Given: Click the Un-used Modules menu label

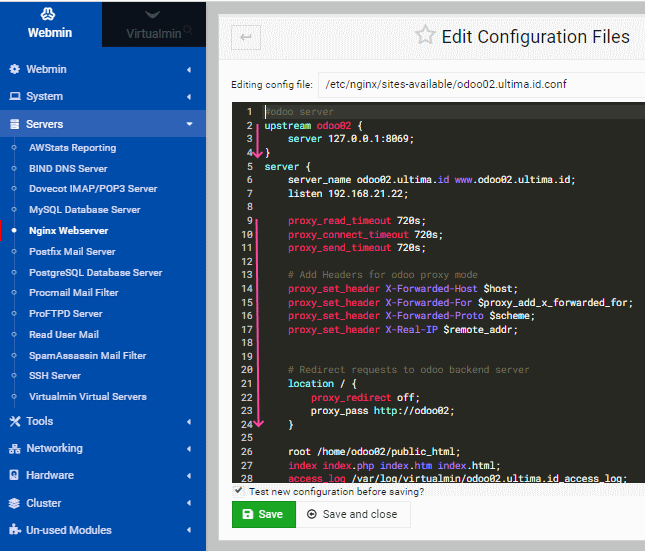Looking at the screenshot, I should tap(69, 530).
